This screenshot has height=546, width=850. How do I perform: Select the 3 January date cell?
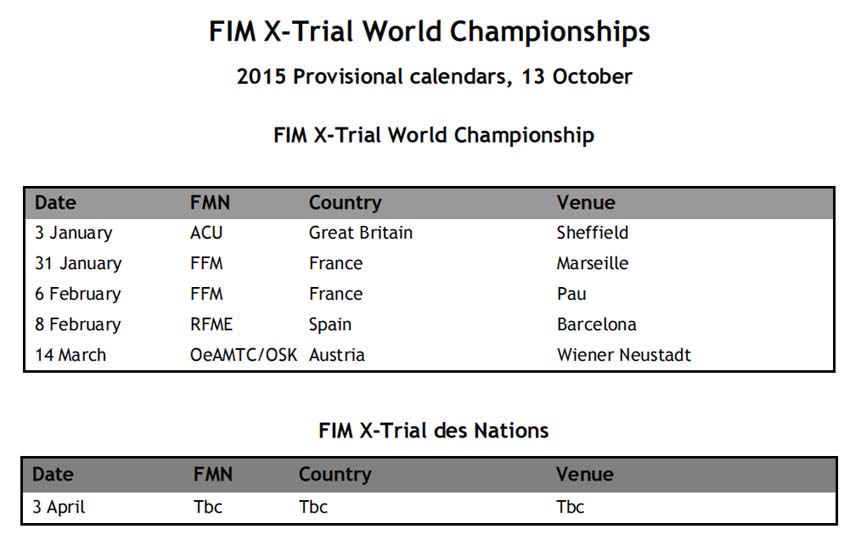(74, 233)
